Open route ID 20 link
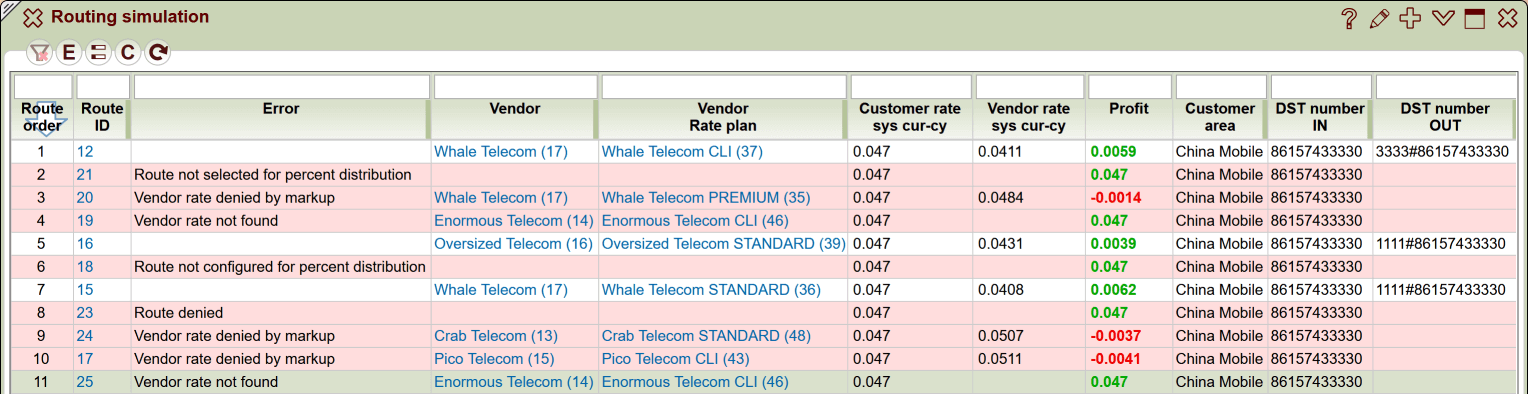Screen dimensions: 1528x394 click(85, 197)
